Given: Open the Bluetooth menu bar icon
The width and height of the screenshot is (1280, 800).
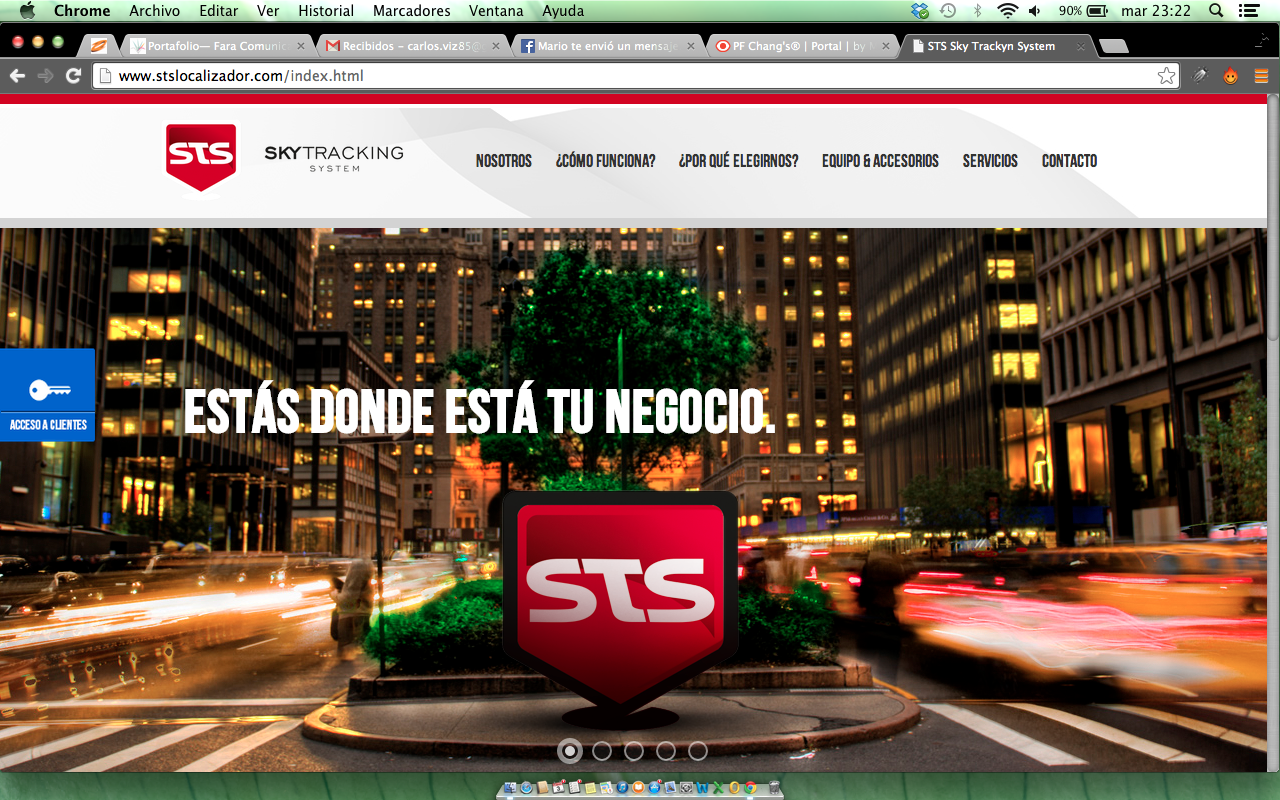Looking at the screenshot, I should 977,11.
